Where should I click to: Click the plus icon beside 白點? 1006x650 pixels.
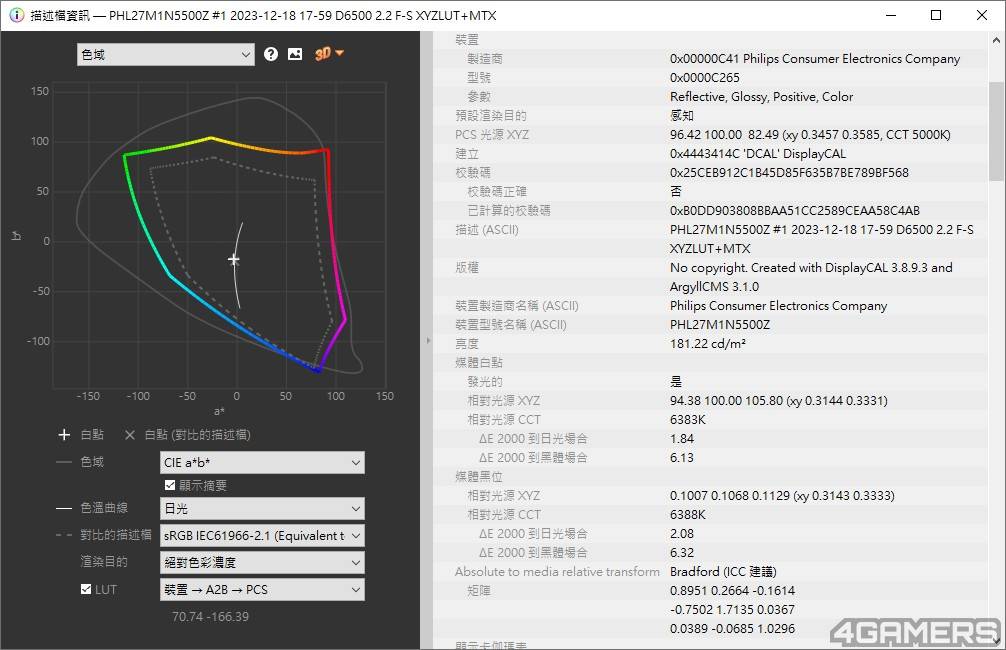pos(64,435)
